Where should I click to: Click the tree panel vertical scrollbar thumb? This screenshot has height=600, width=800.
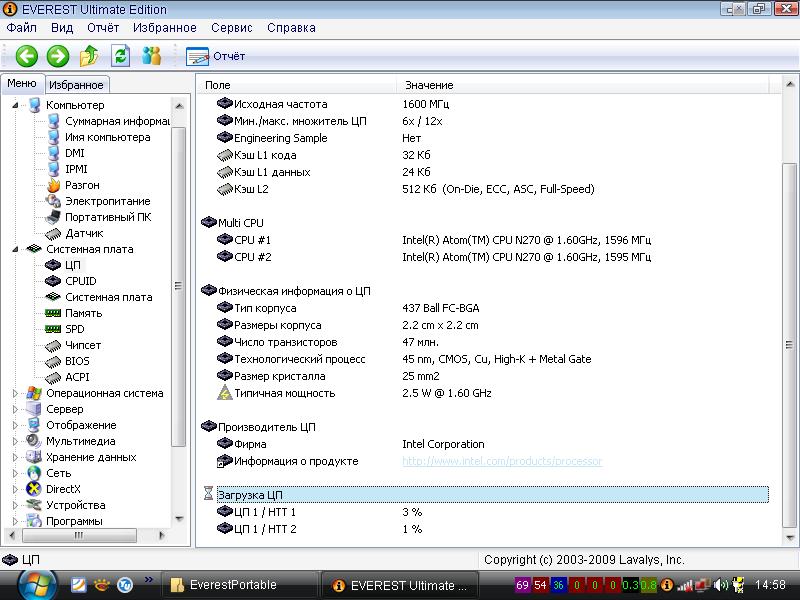tap(178, 286)
